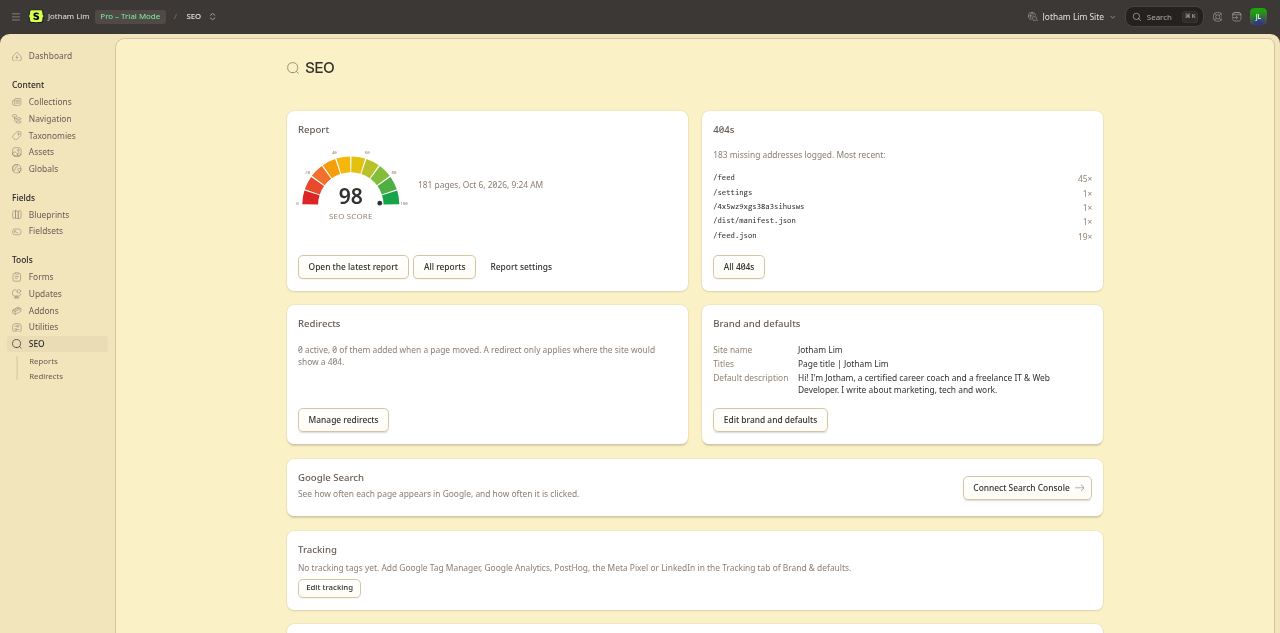
Task: Toggle the sidebar hamburger menu icon
Action: click(x=16, y=17)
